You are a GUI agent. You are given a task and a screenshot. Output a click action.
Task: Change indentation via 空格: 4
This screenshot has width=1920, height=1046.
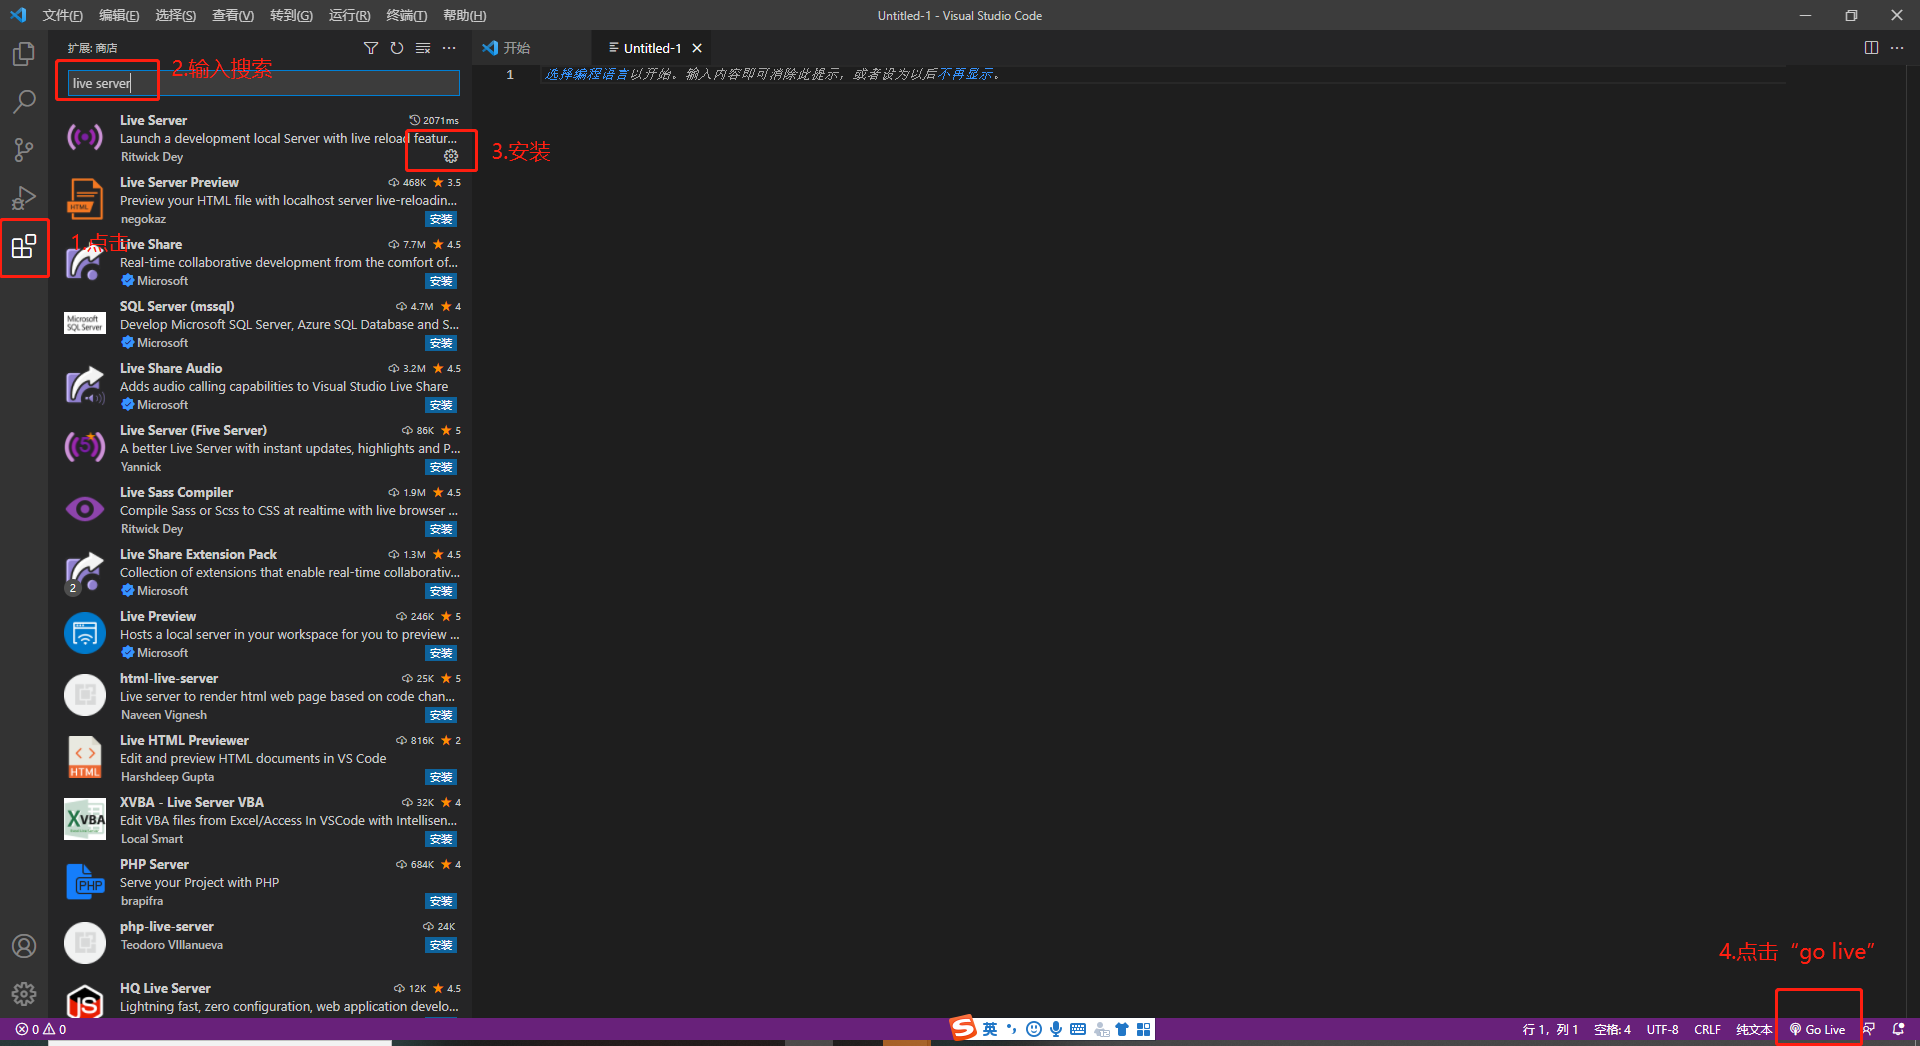click(1612, 1029)
